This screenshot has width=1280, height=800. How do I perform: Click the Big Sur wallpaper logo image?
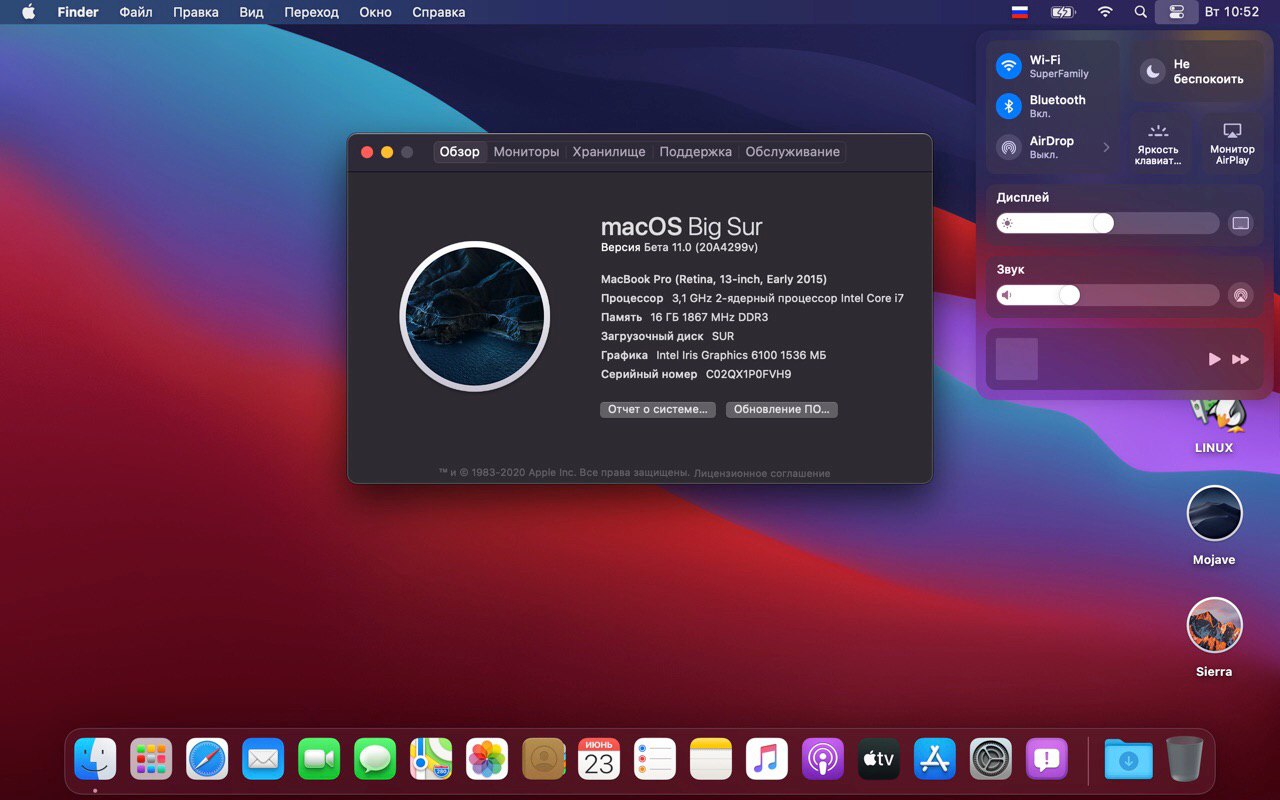(x=475, y=316)
